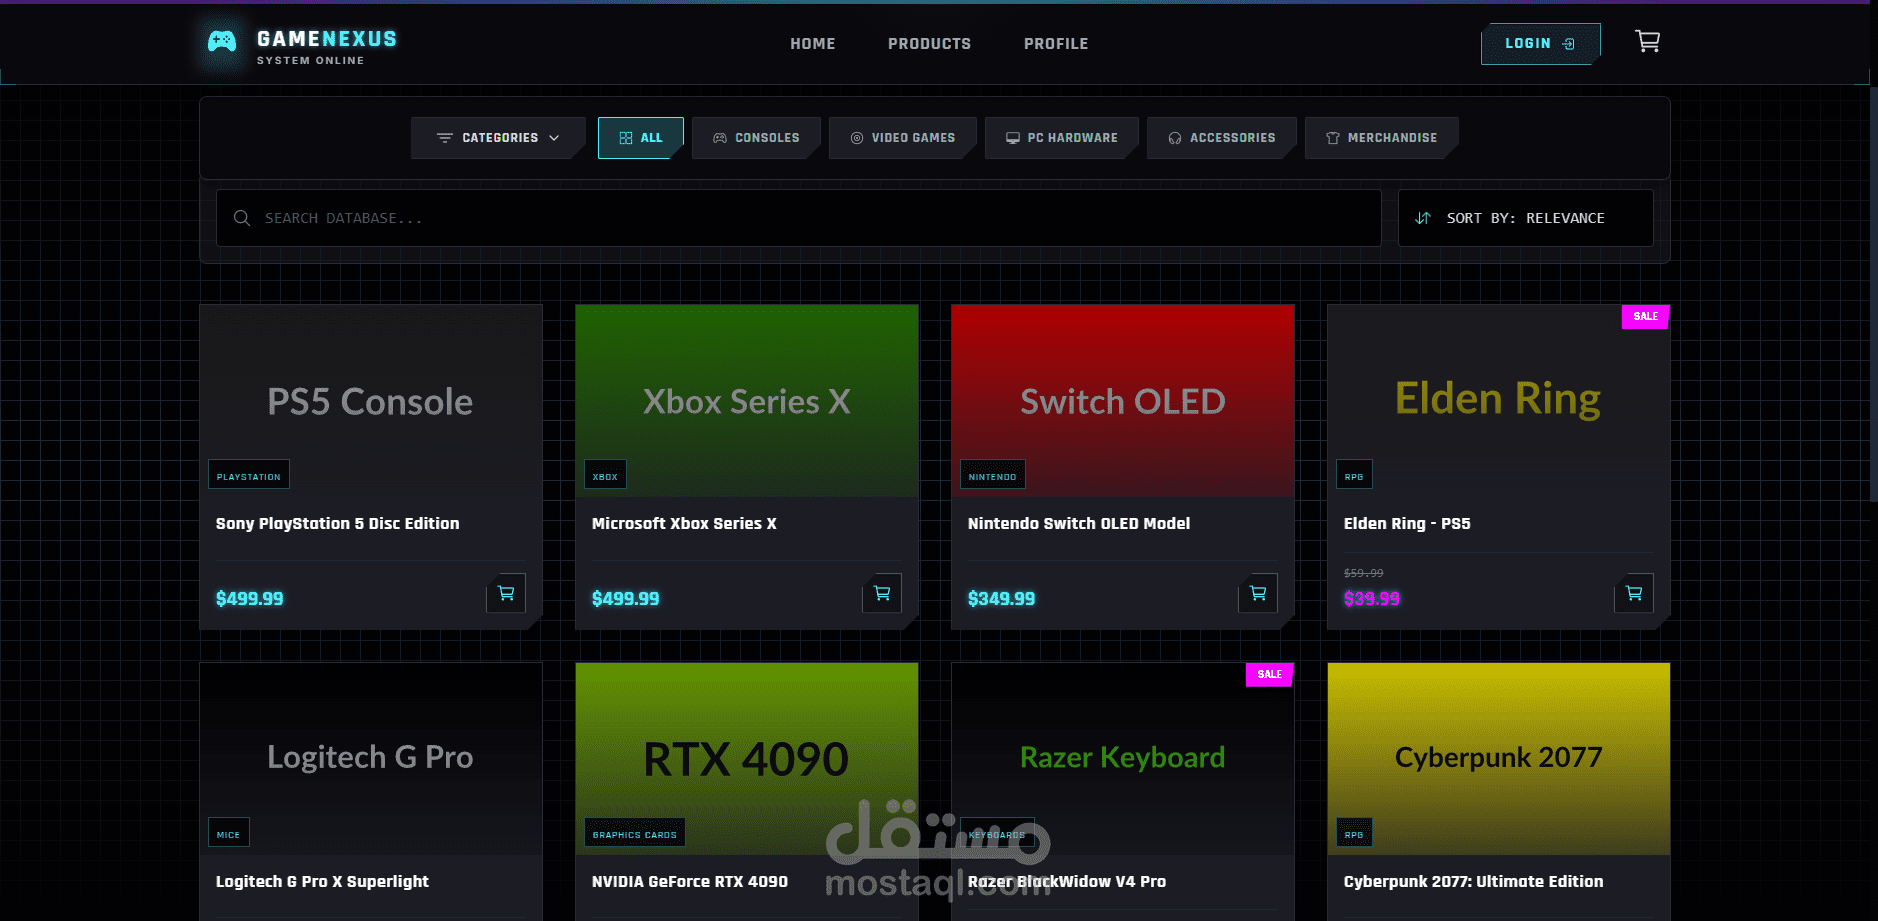Click the search magnifier icon

click(242, 218)
